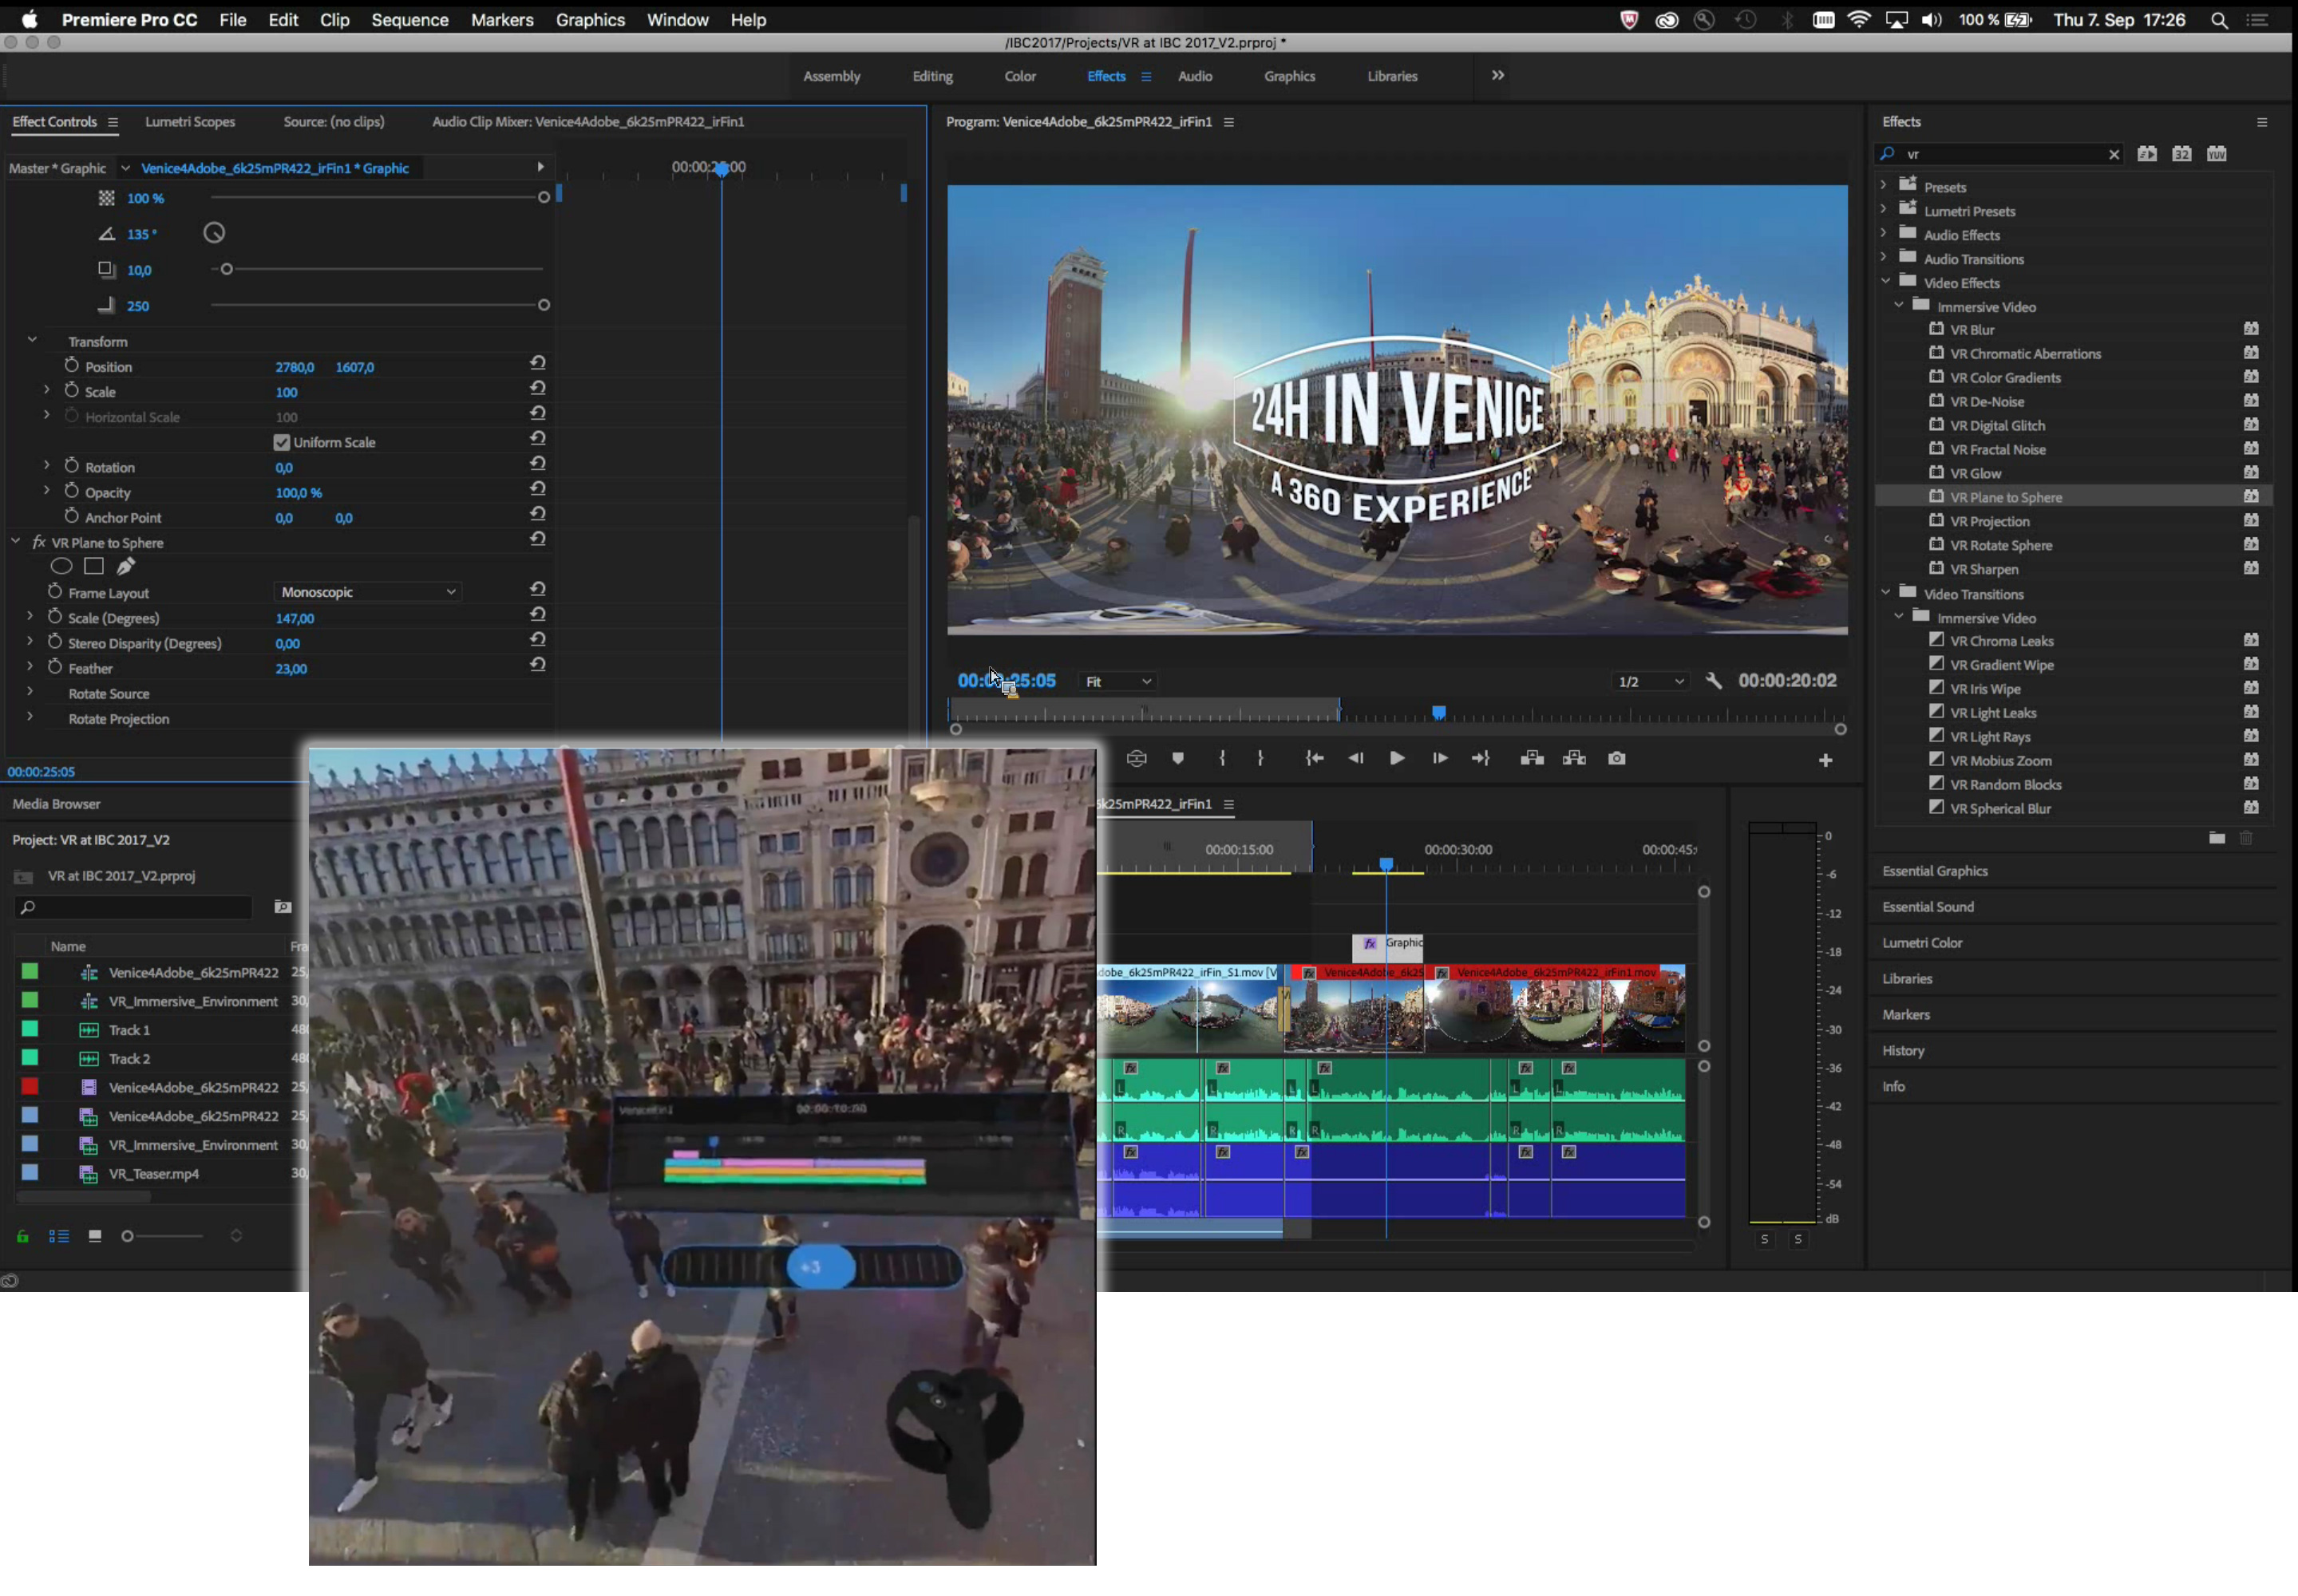Select the pen mask tool under VR Plane to Sphere
Screen dimensions: 2298x1596
coord(126,566)
